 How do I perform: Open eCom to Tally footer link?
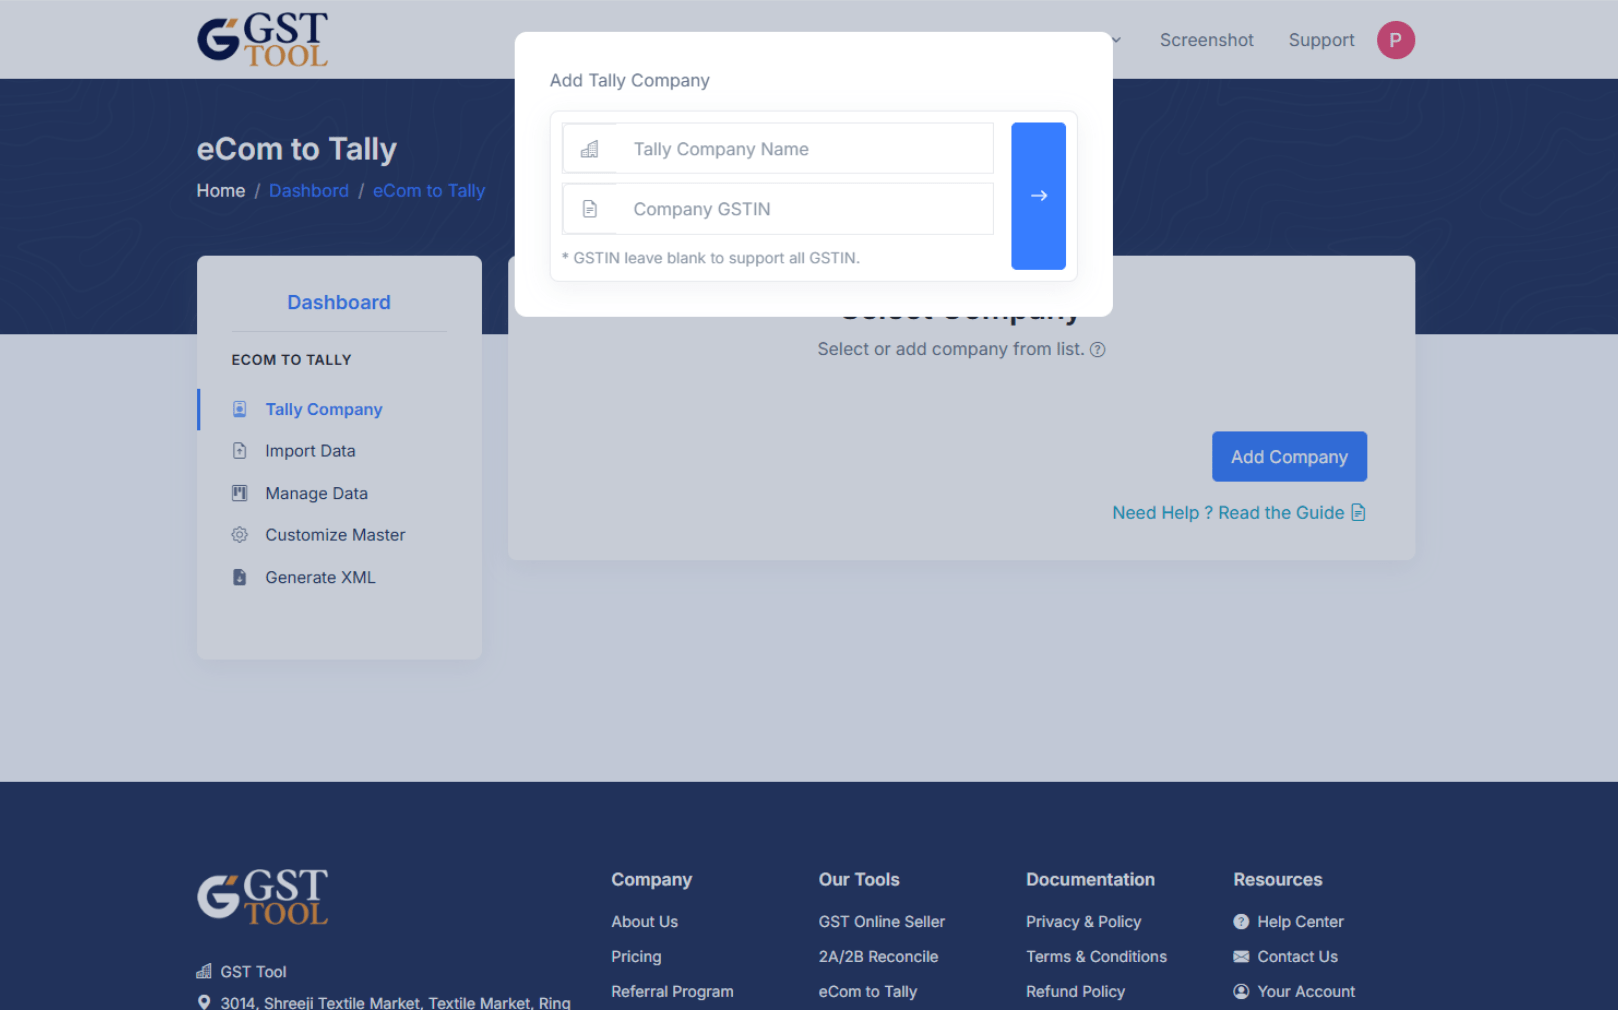(x=868, y=992)
